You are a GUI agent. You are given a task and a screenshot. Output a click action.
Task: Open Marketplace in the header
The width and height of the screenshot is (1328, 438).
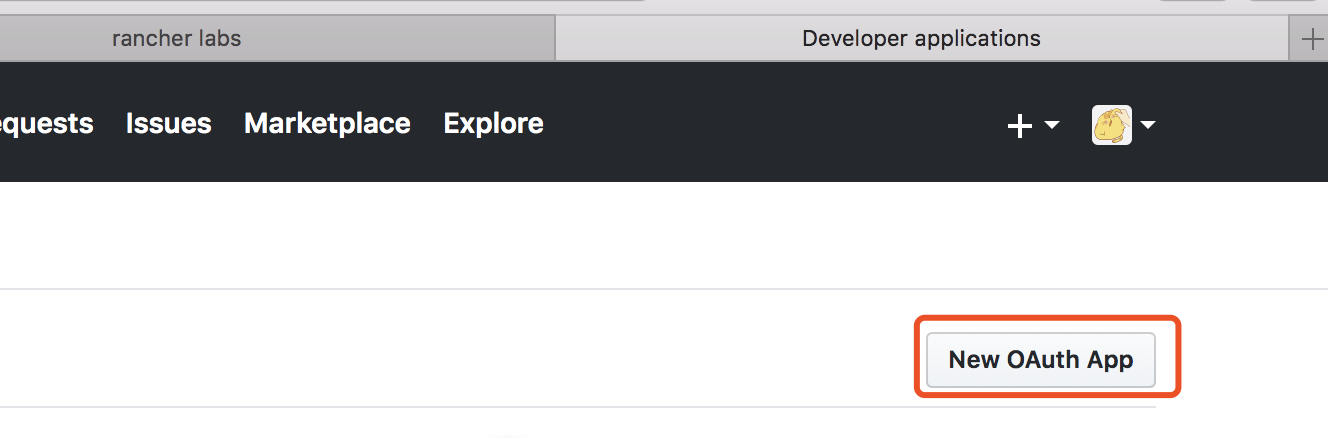point(327,123)
